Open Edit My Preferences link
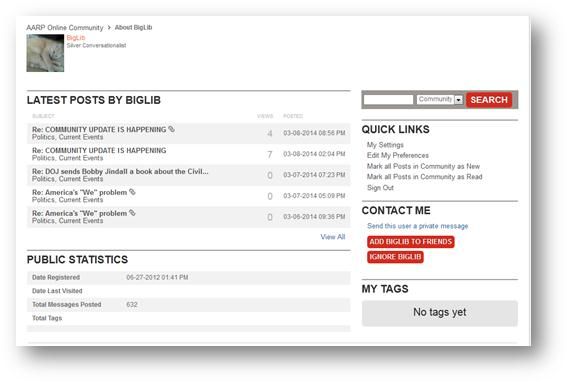This screenshot has height=382, width=567. click(x=398, y=155)
